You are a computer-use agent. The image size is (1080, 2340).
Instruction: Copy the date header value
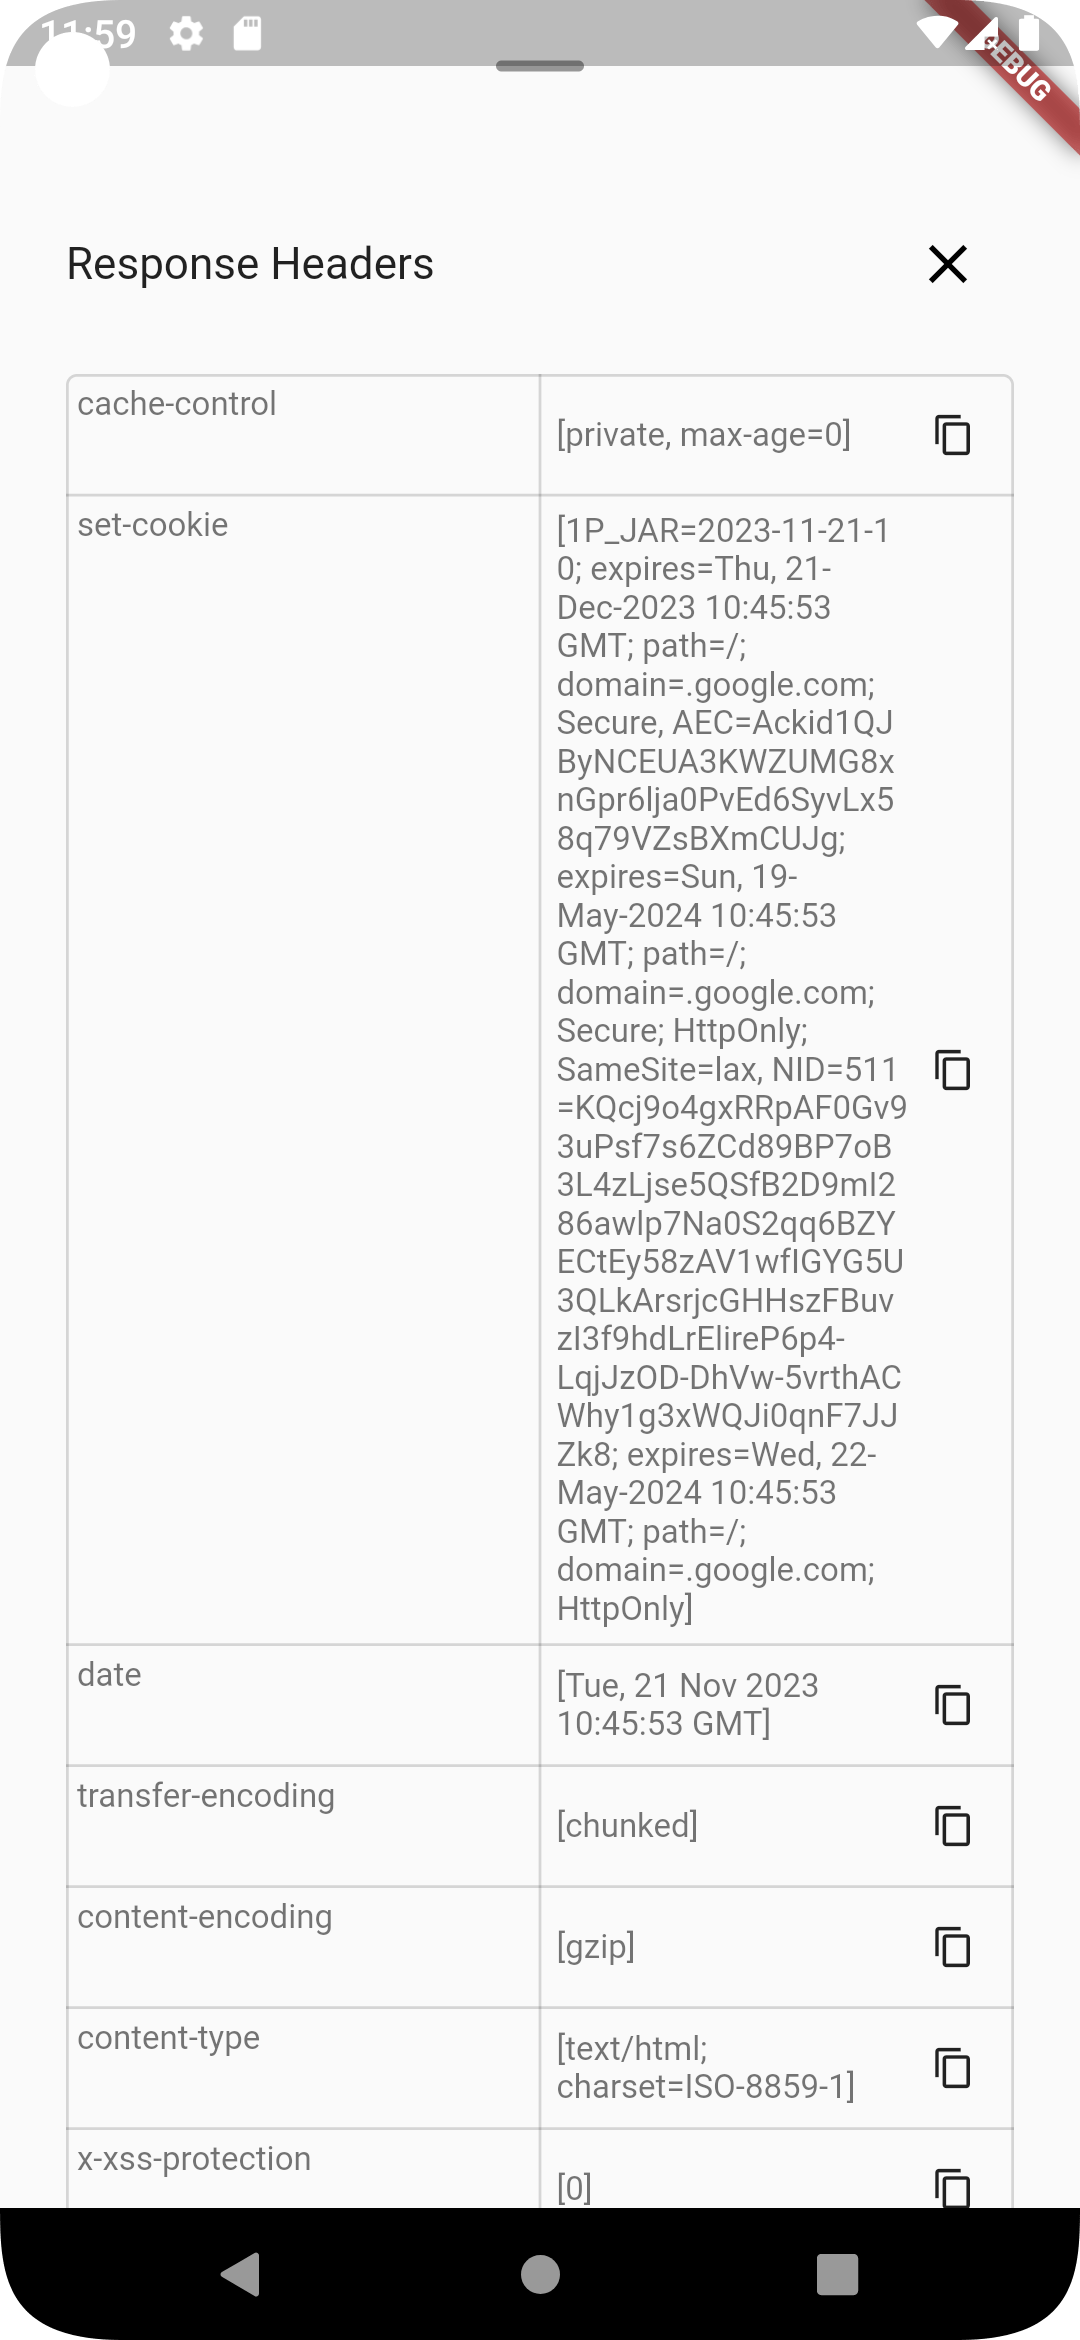coord(952,1704)
